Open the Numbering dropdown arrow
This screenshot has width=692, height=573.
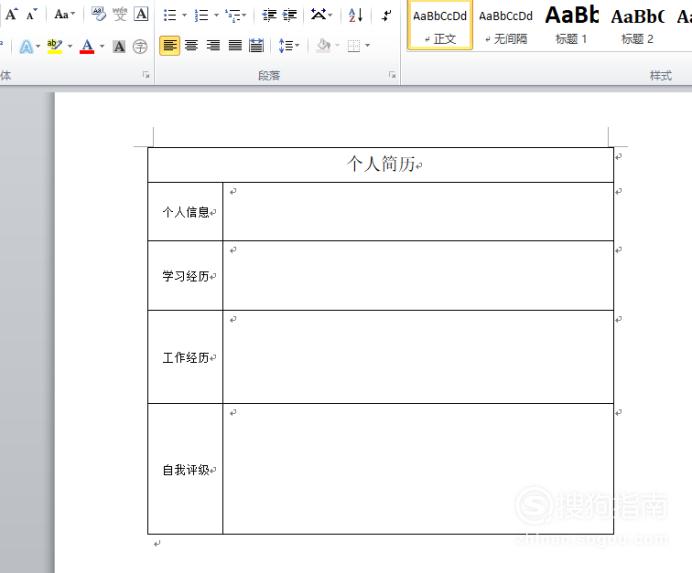[x=216, y=15]
